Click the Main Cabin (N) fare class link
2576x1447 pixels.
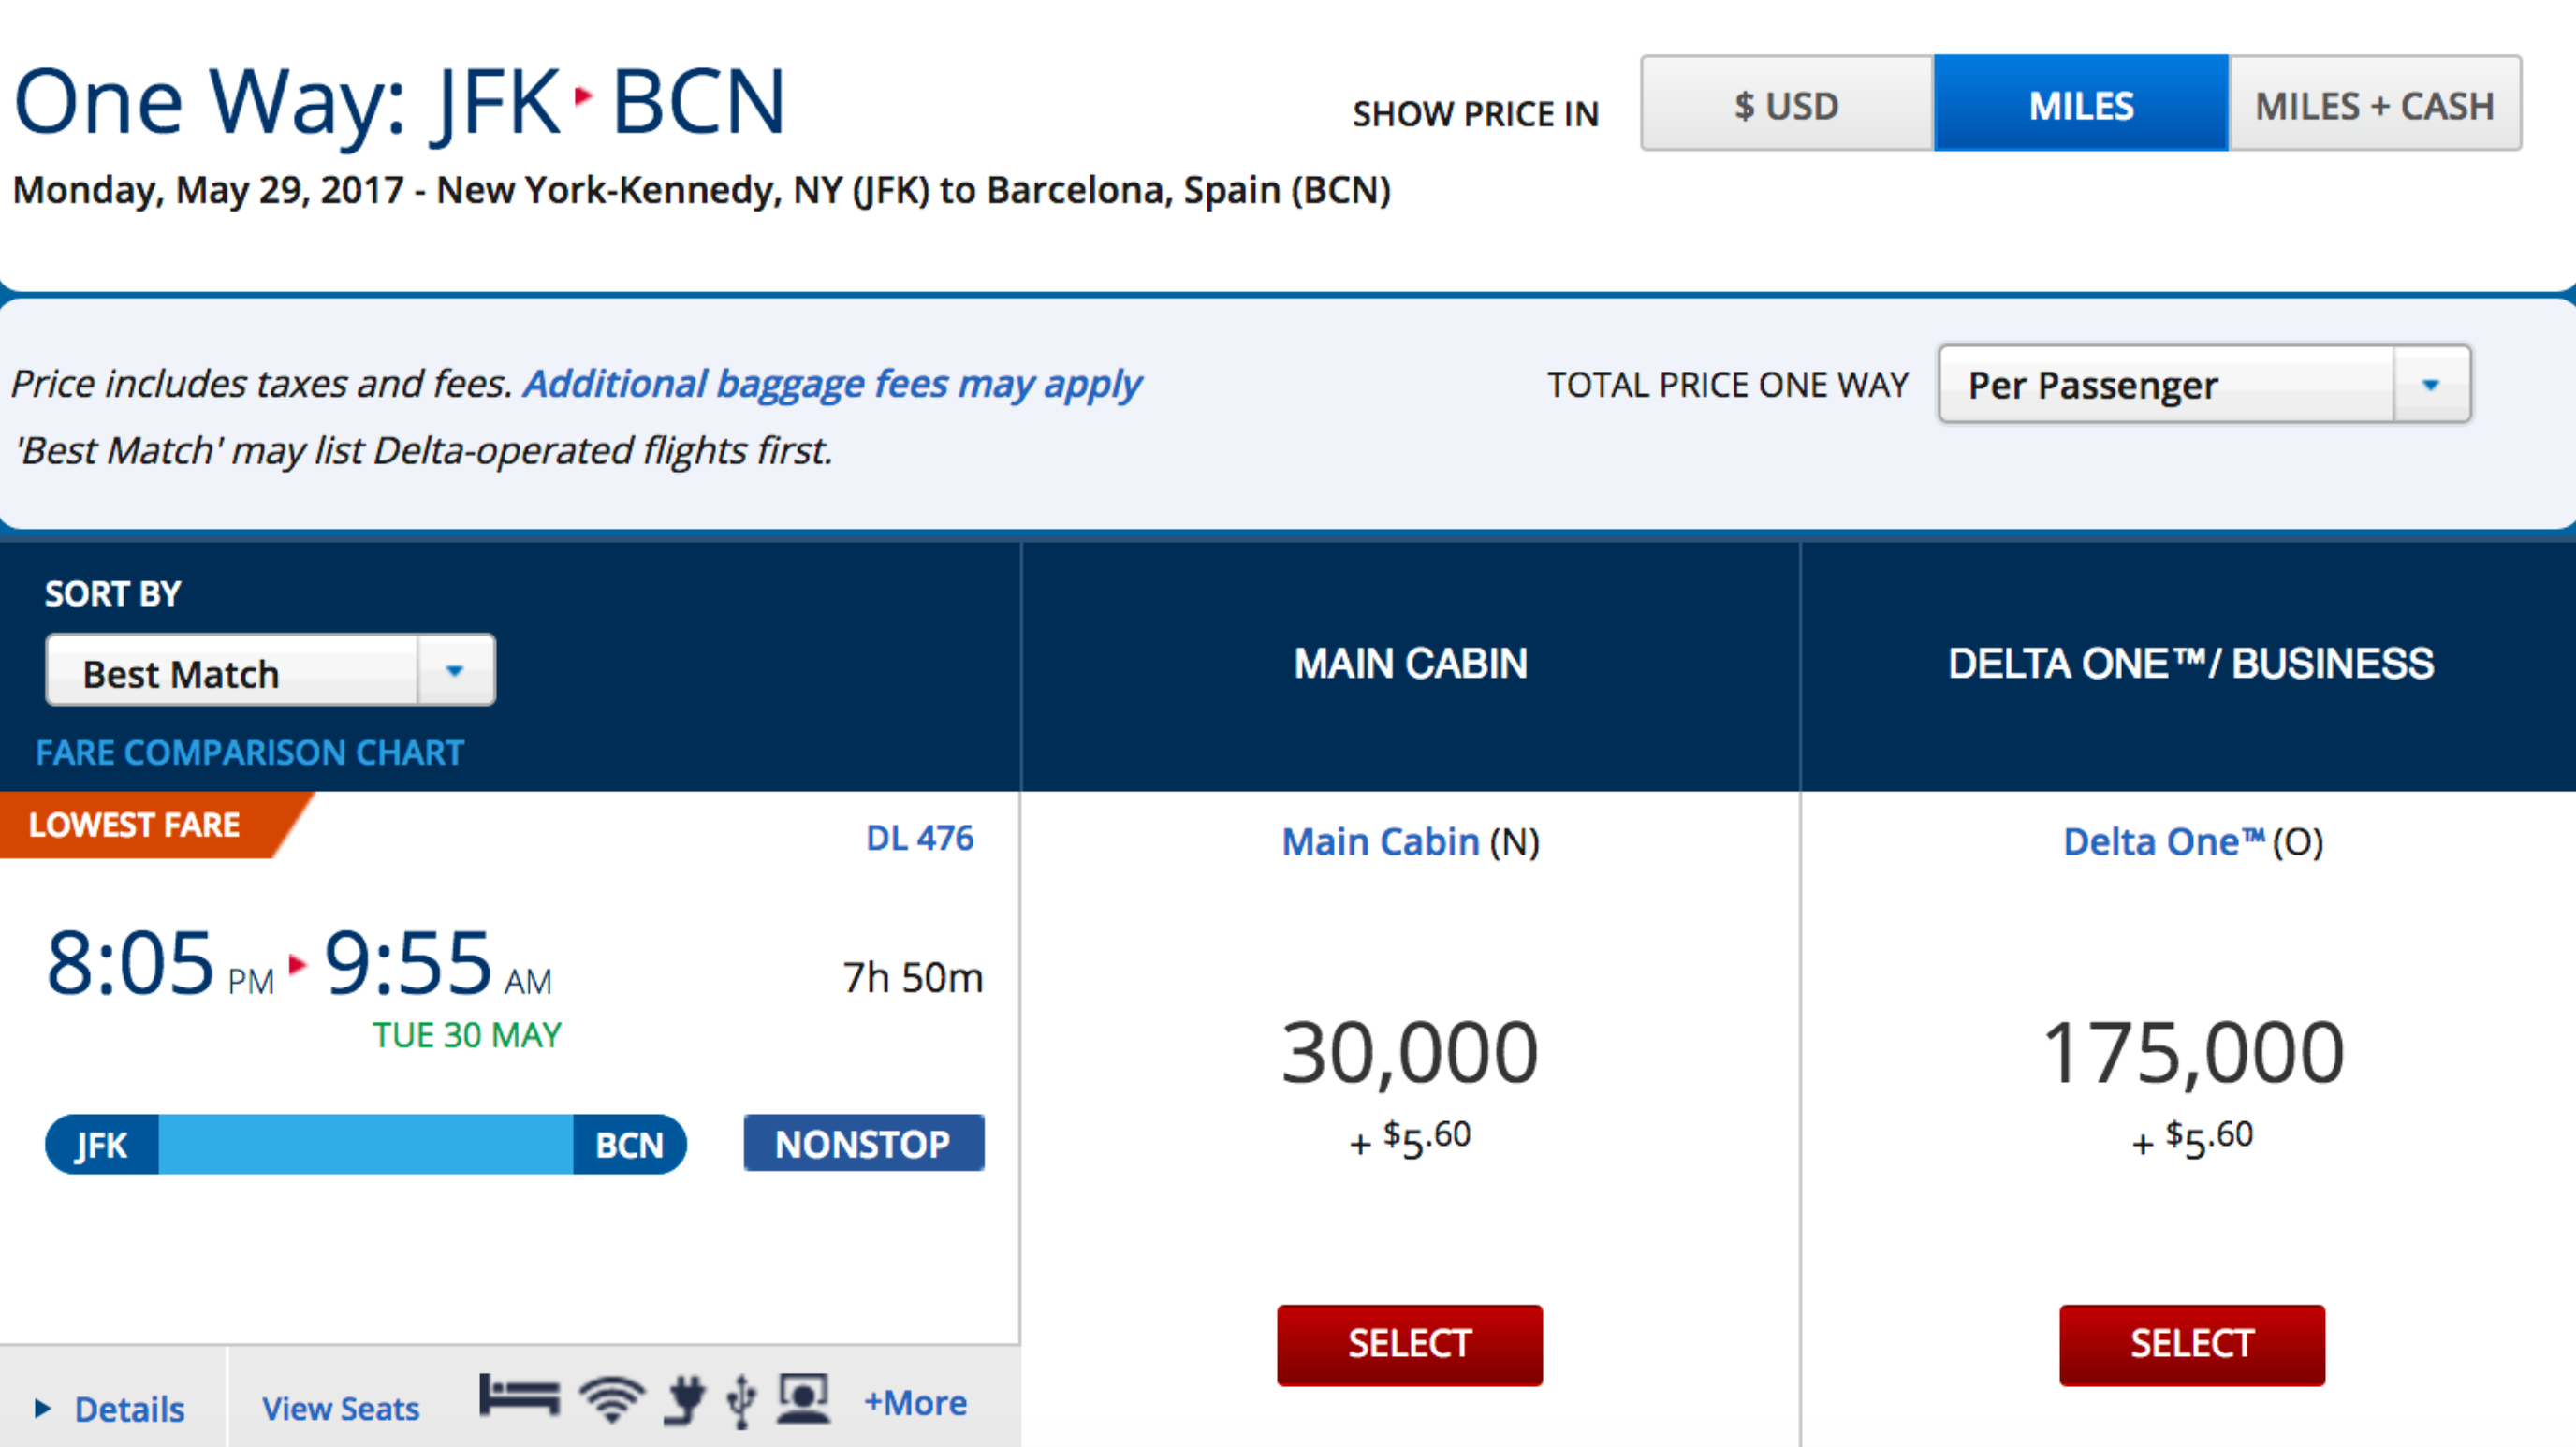(1380, 842)
